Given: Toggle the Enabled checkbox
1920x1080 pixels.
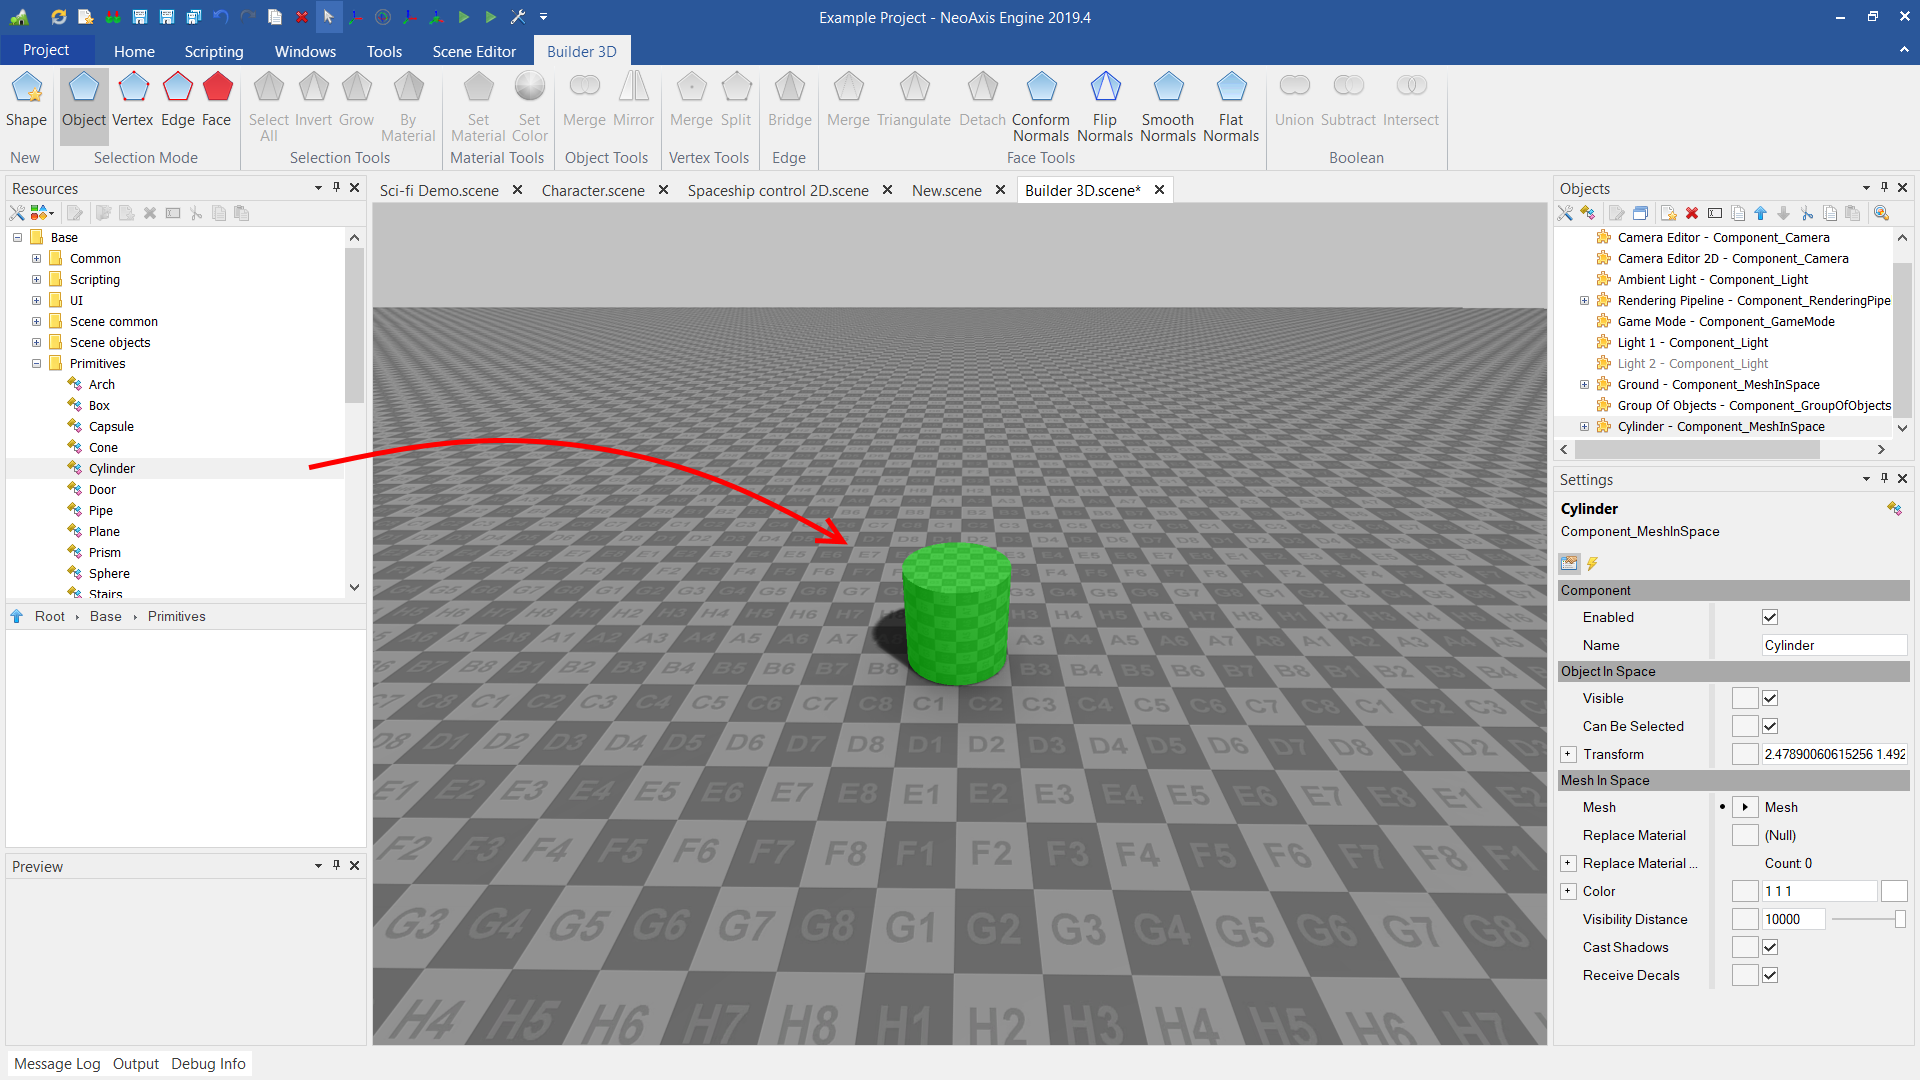Looking at the screenshot, I should (1769, 617).
